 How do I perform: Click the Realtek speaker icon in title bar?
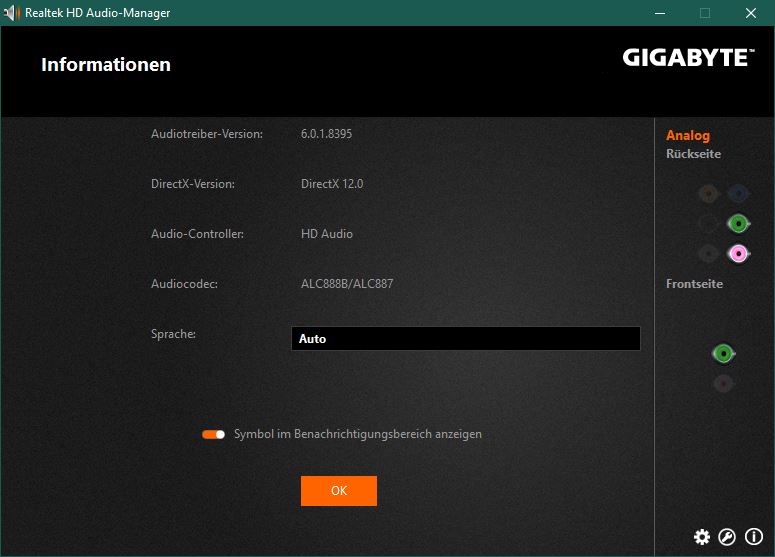(x=12, y=13)
